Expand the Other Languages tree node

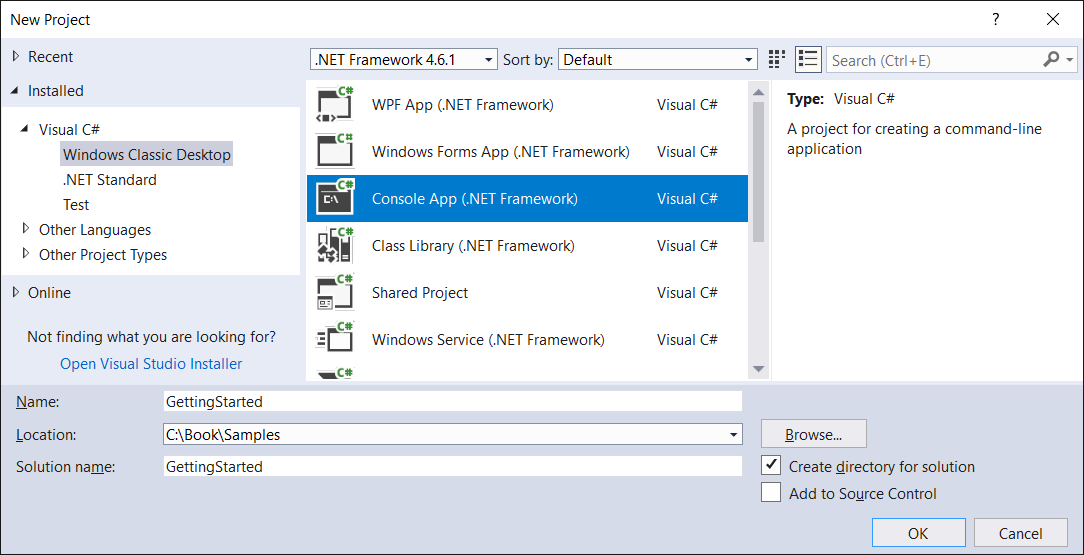(x=26, y=228)
